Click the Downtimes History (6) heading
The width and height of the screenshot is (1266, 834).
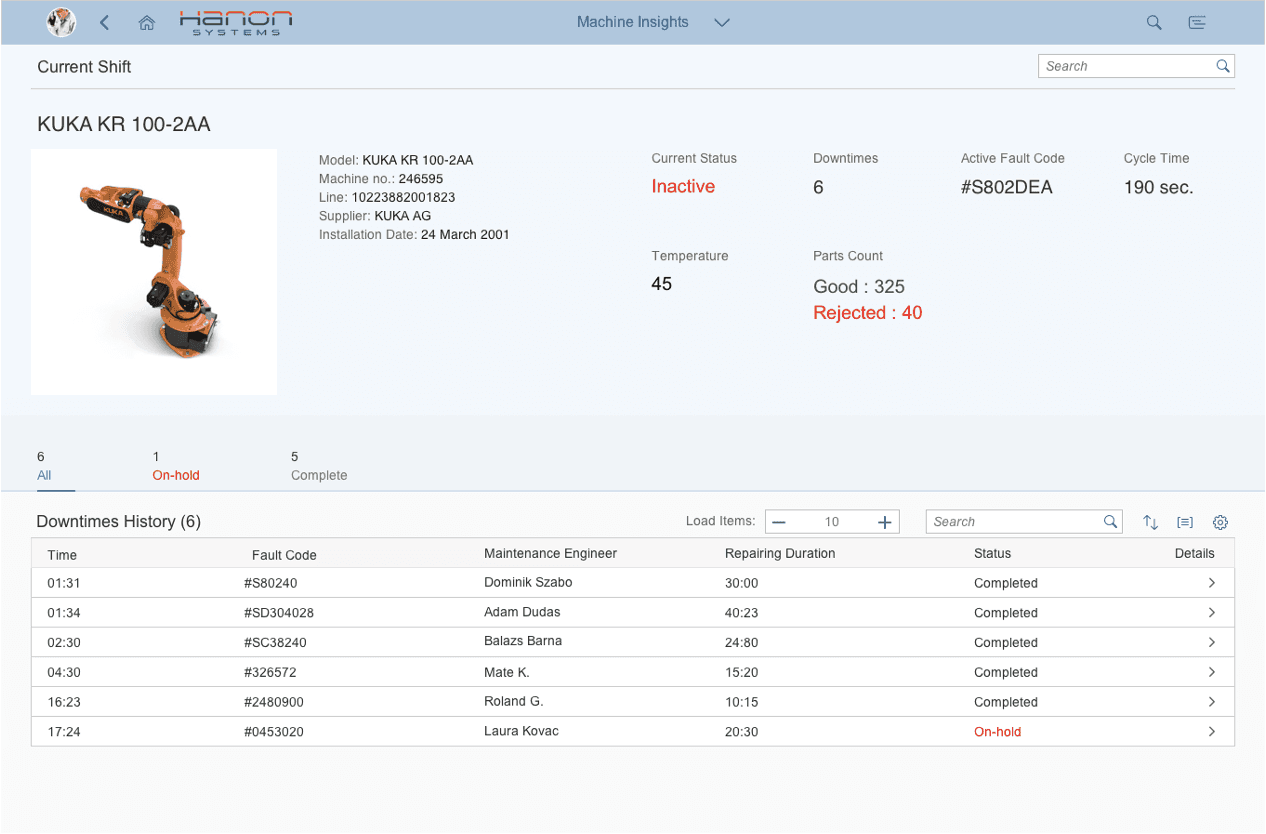pyautogui.click(x=119, y=522)
